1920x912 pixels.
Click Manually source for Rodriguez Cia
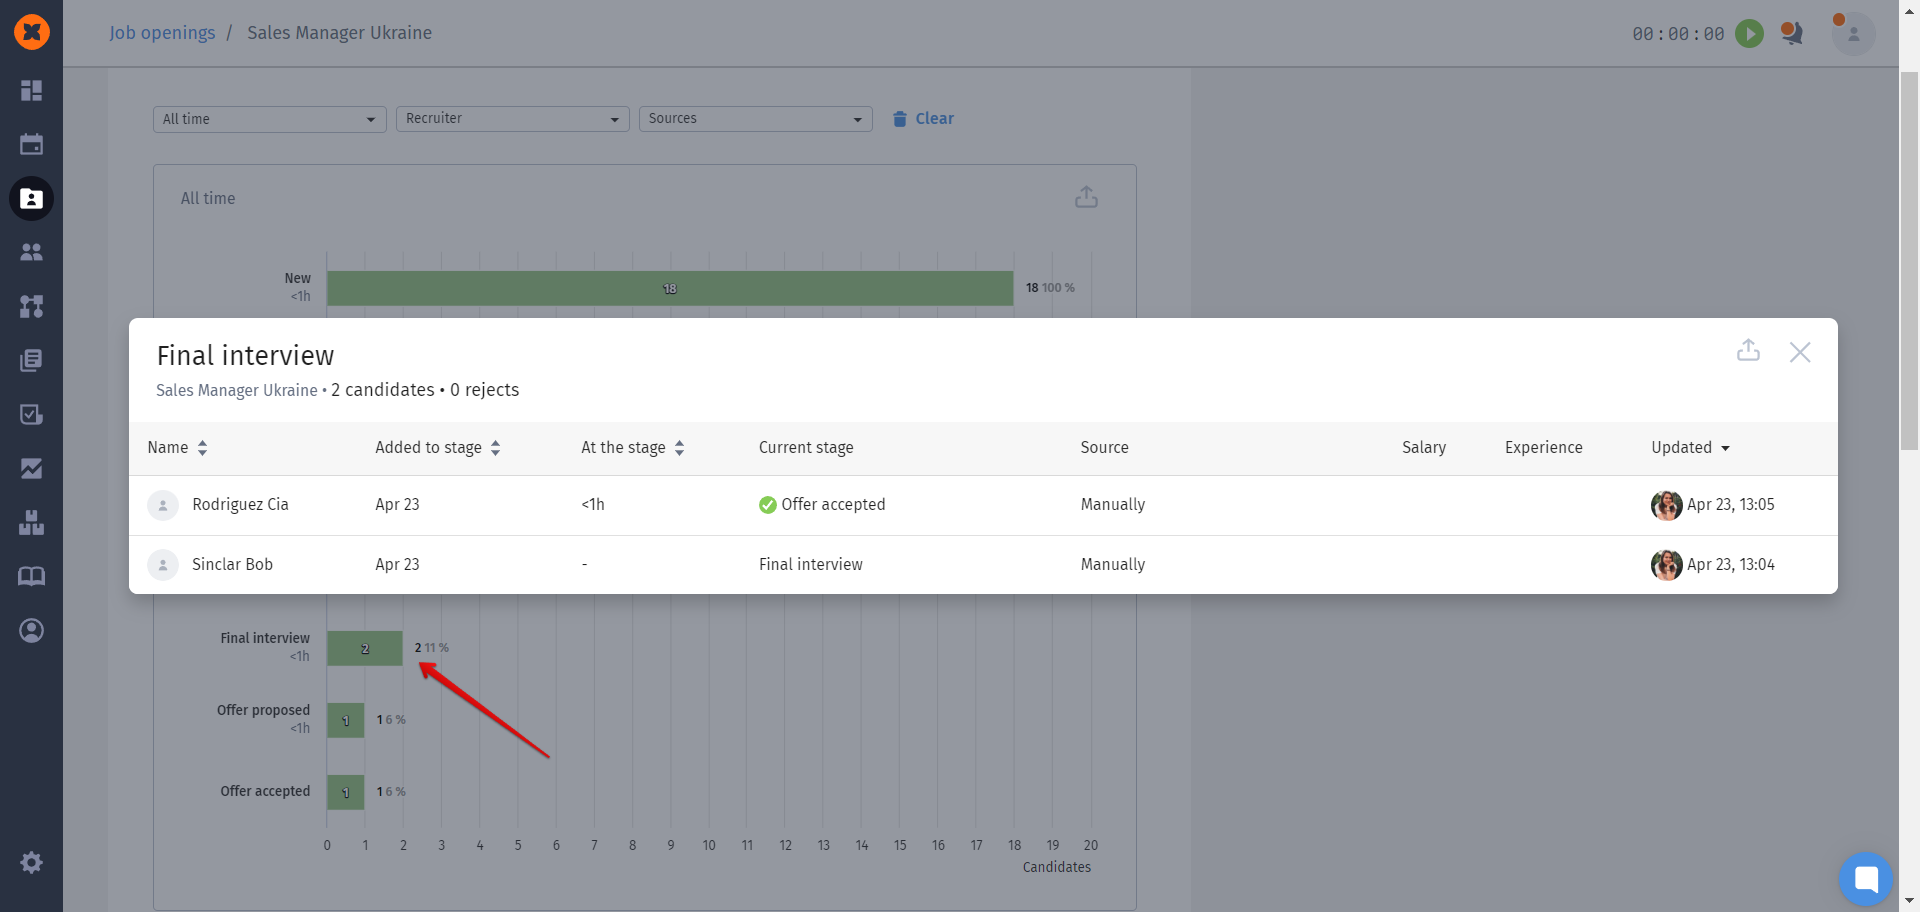coord(1113,505)
